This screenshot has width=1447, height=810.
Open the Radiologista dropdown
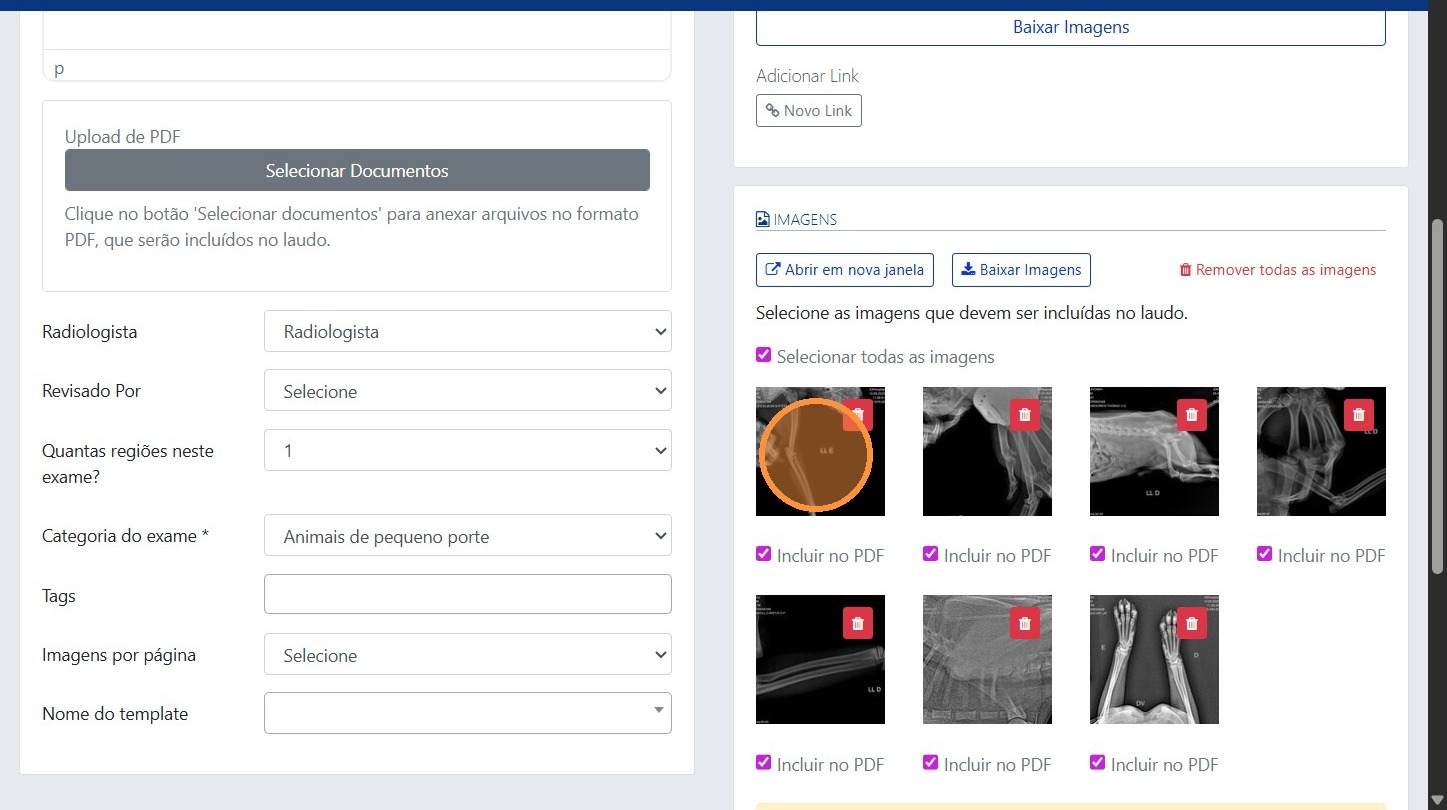pyautogui.click(x=467, y=332)
